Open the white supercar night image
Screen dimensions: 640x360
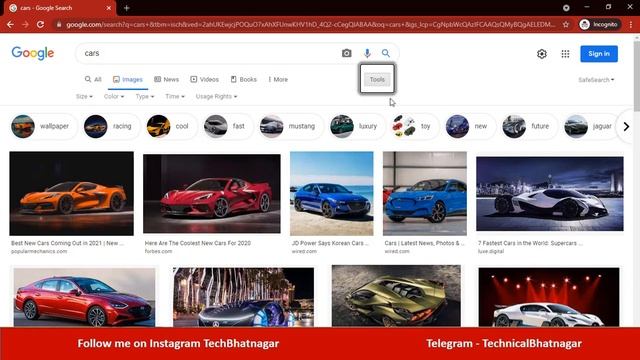(x=550, y=194)
